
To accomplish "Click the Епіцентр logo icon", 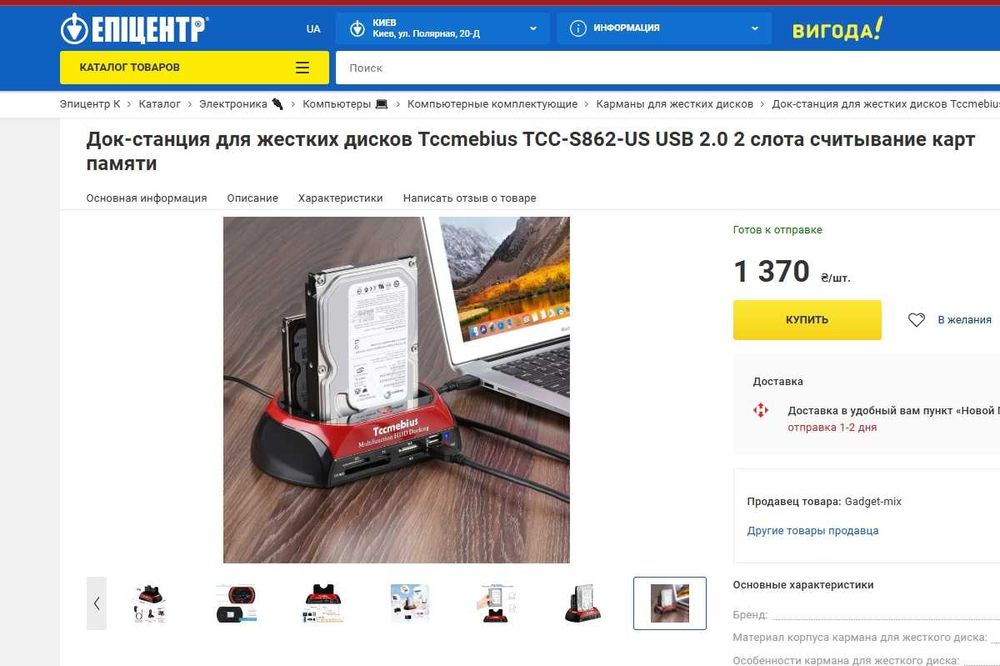I will pyautogui.click(x=74, y=29).
